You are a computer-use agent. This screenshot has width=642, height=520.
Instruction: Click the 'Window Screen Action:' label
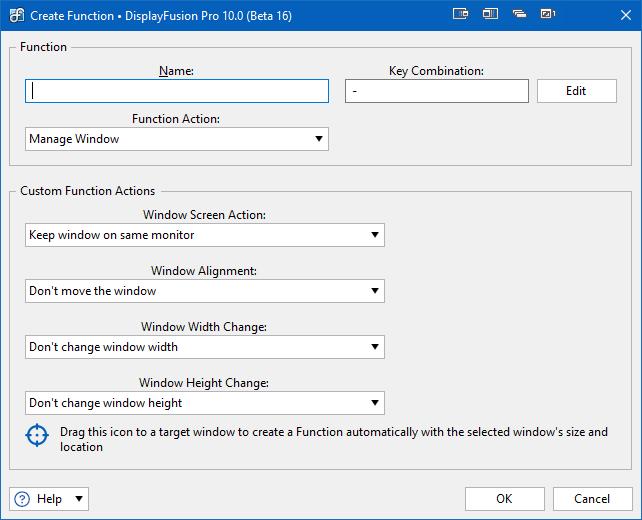(x=204, y=215)
